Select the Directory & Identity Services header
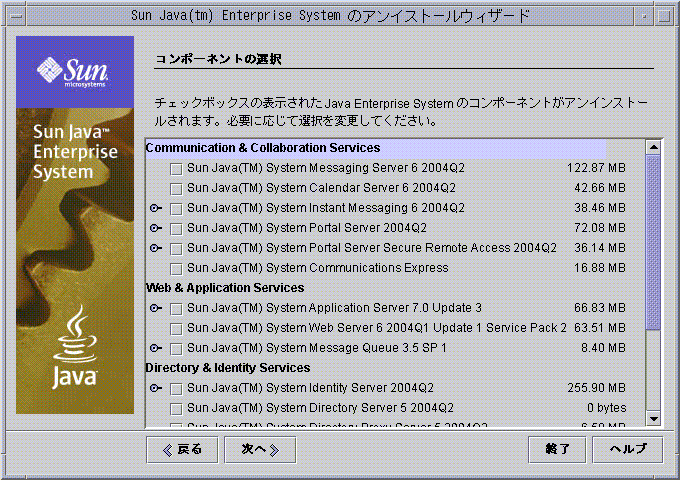The image size is (680, 480). point(228,368)
